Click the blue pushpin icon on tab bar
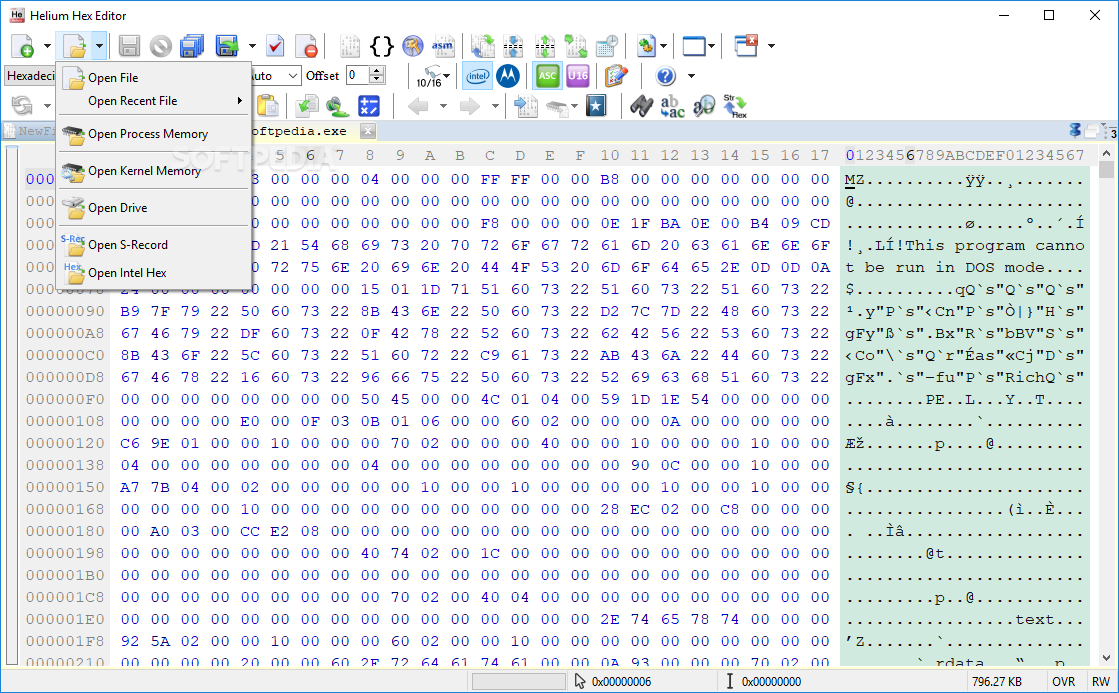 point(1075,131)
